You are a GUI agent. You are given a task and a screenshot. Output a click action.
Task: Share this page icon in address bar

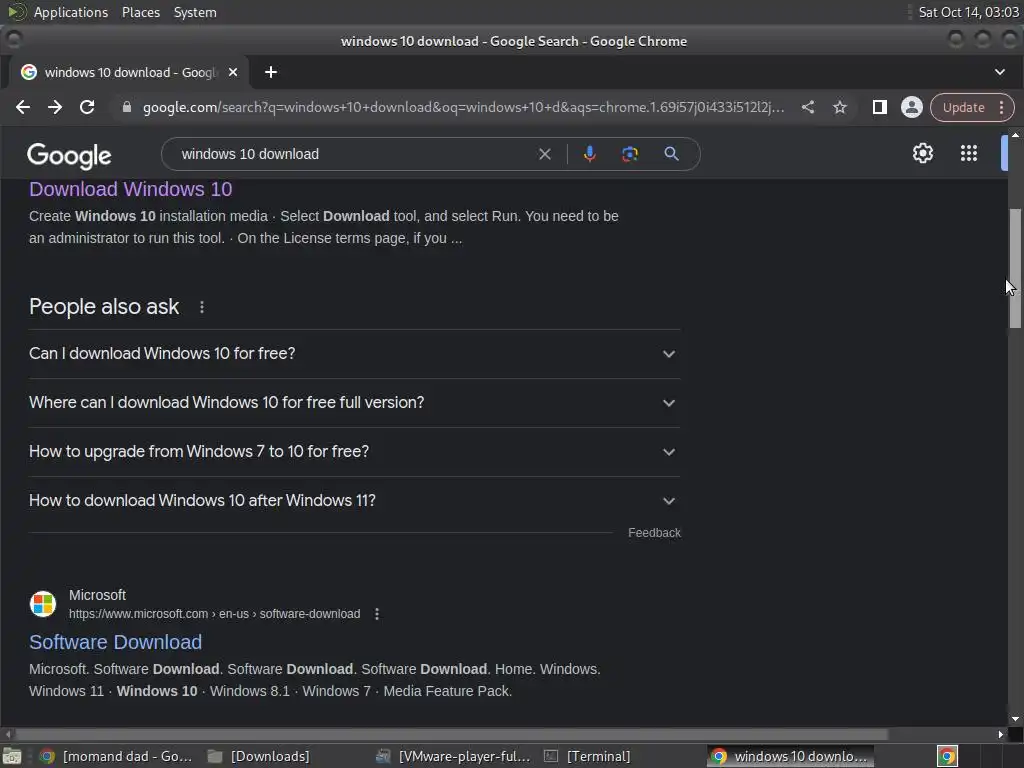pyautogui.click(x=808, y=107)
